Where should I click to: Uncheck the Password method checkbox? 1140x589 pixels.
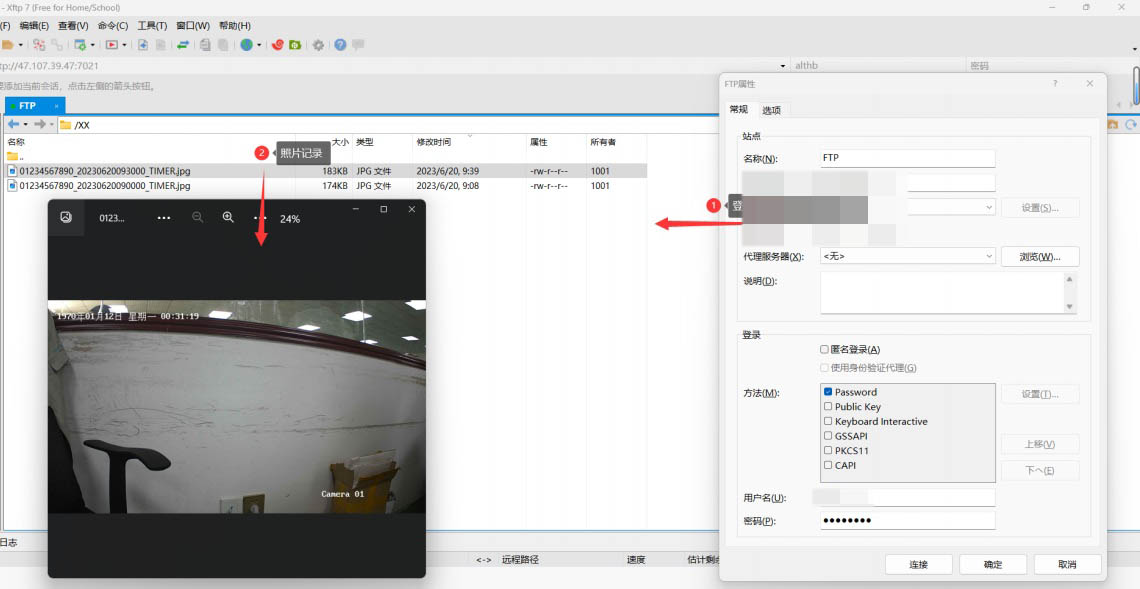coord(828,392)
